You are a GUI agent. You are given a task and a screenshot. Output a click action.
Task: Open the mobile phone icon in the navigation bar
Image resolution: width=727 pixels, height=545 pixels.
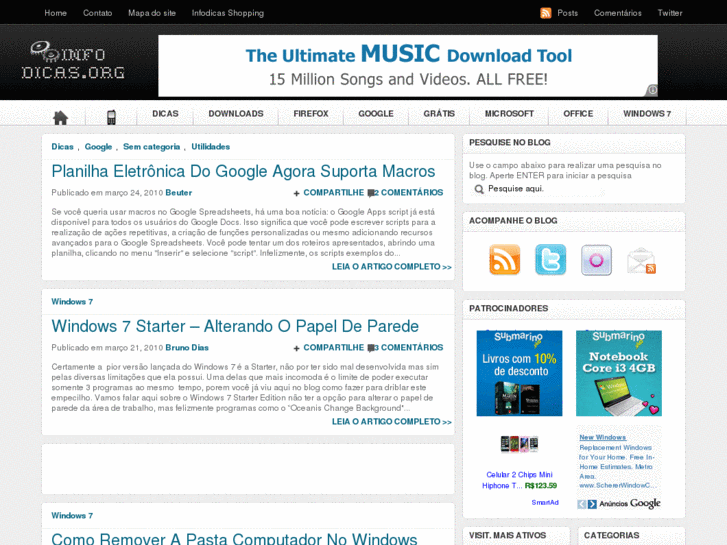click(111, 117)
